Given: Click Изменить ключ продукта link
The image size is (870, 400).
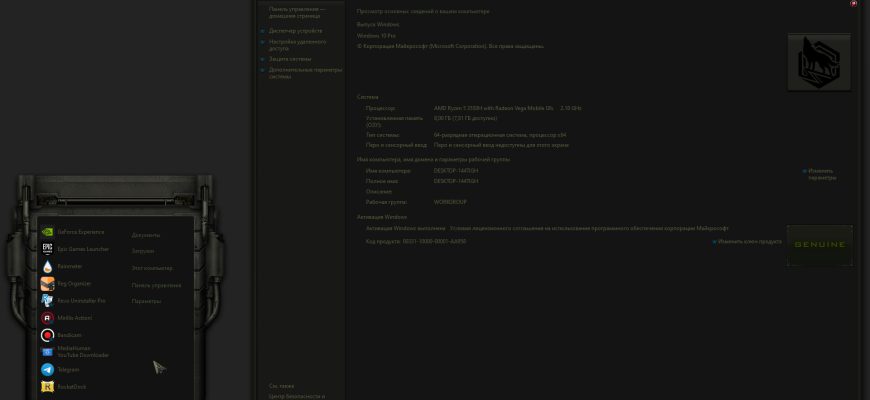Looking at the screenshot, I should click(750, 241).
